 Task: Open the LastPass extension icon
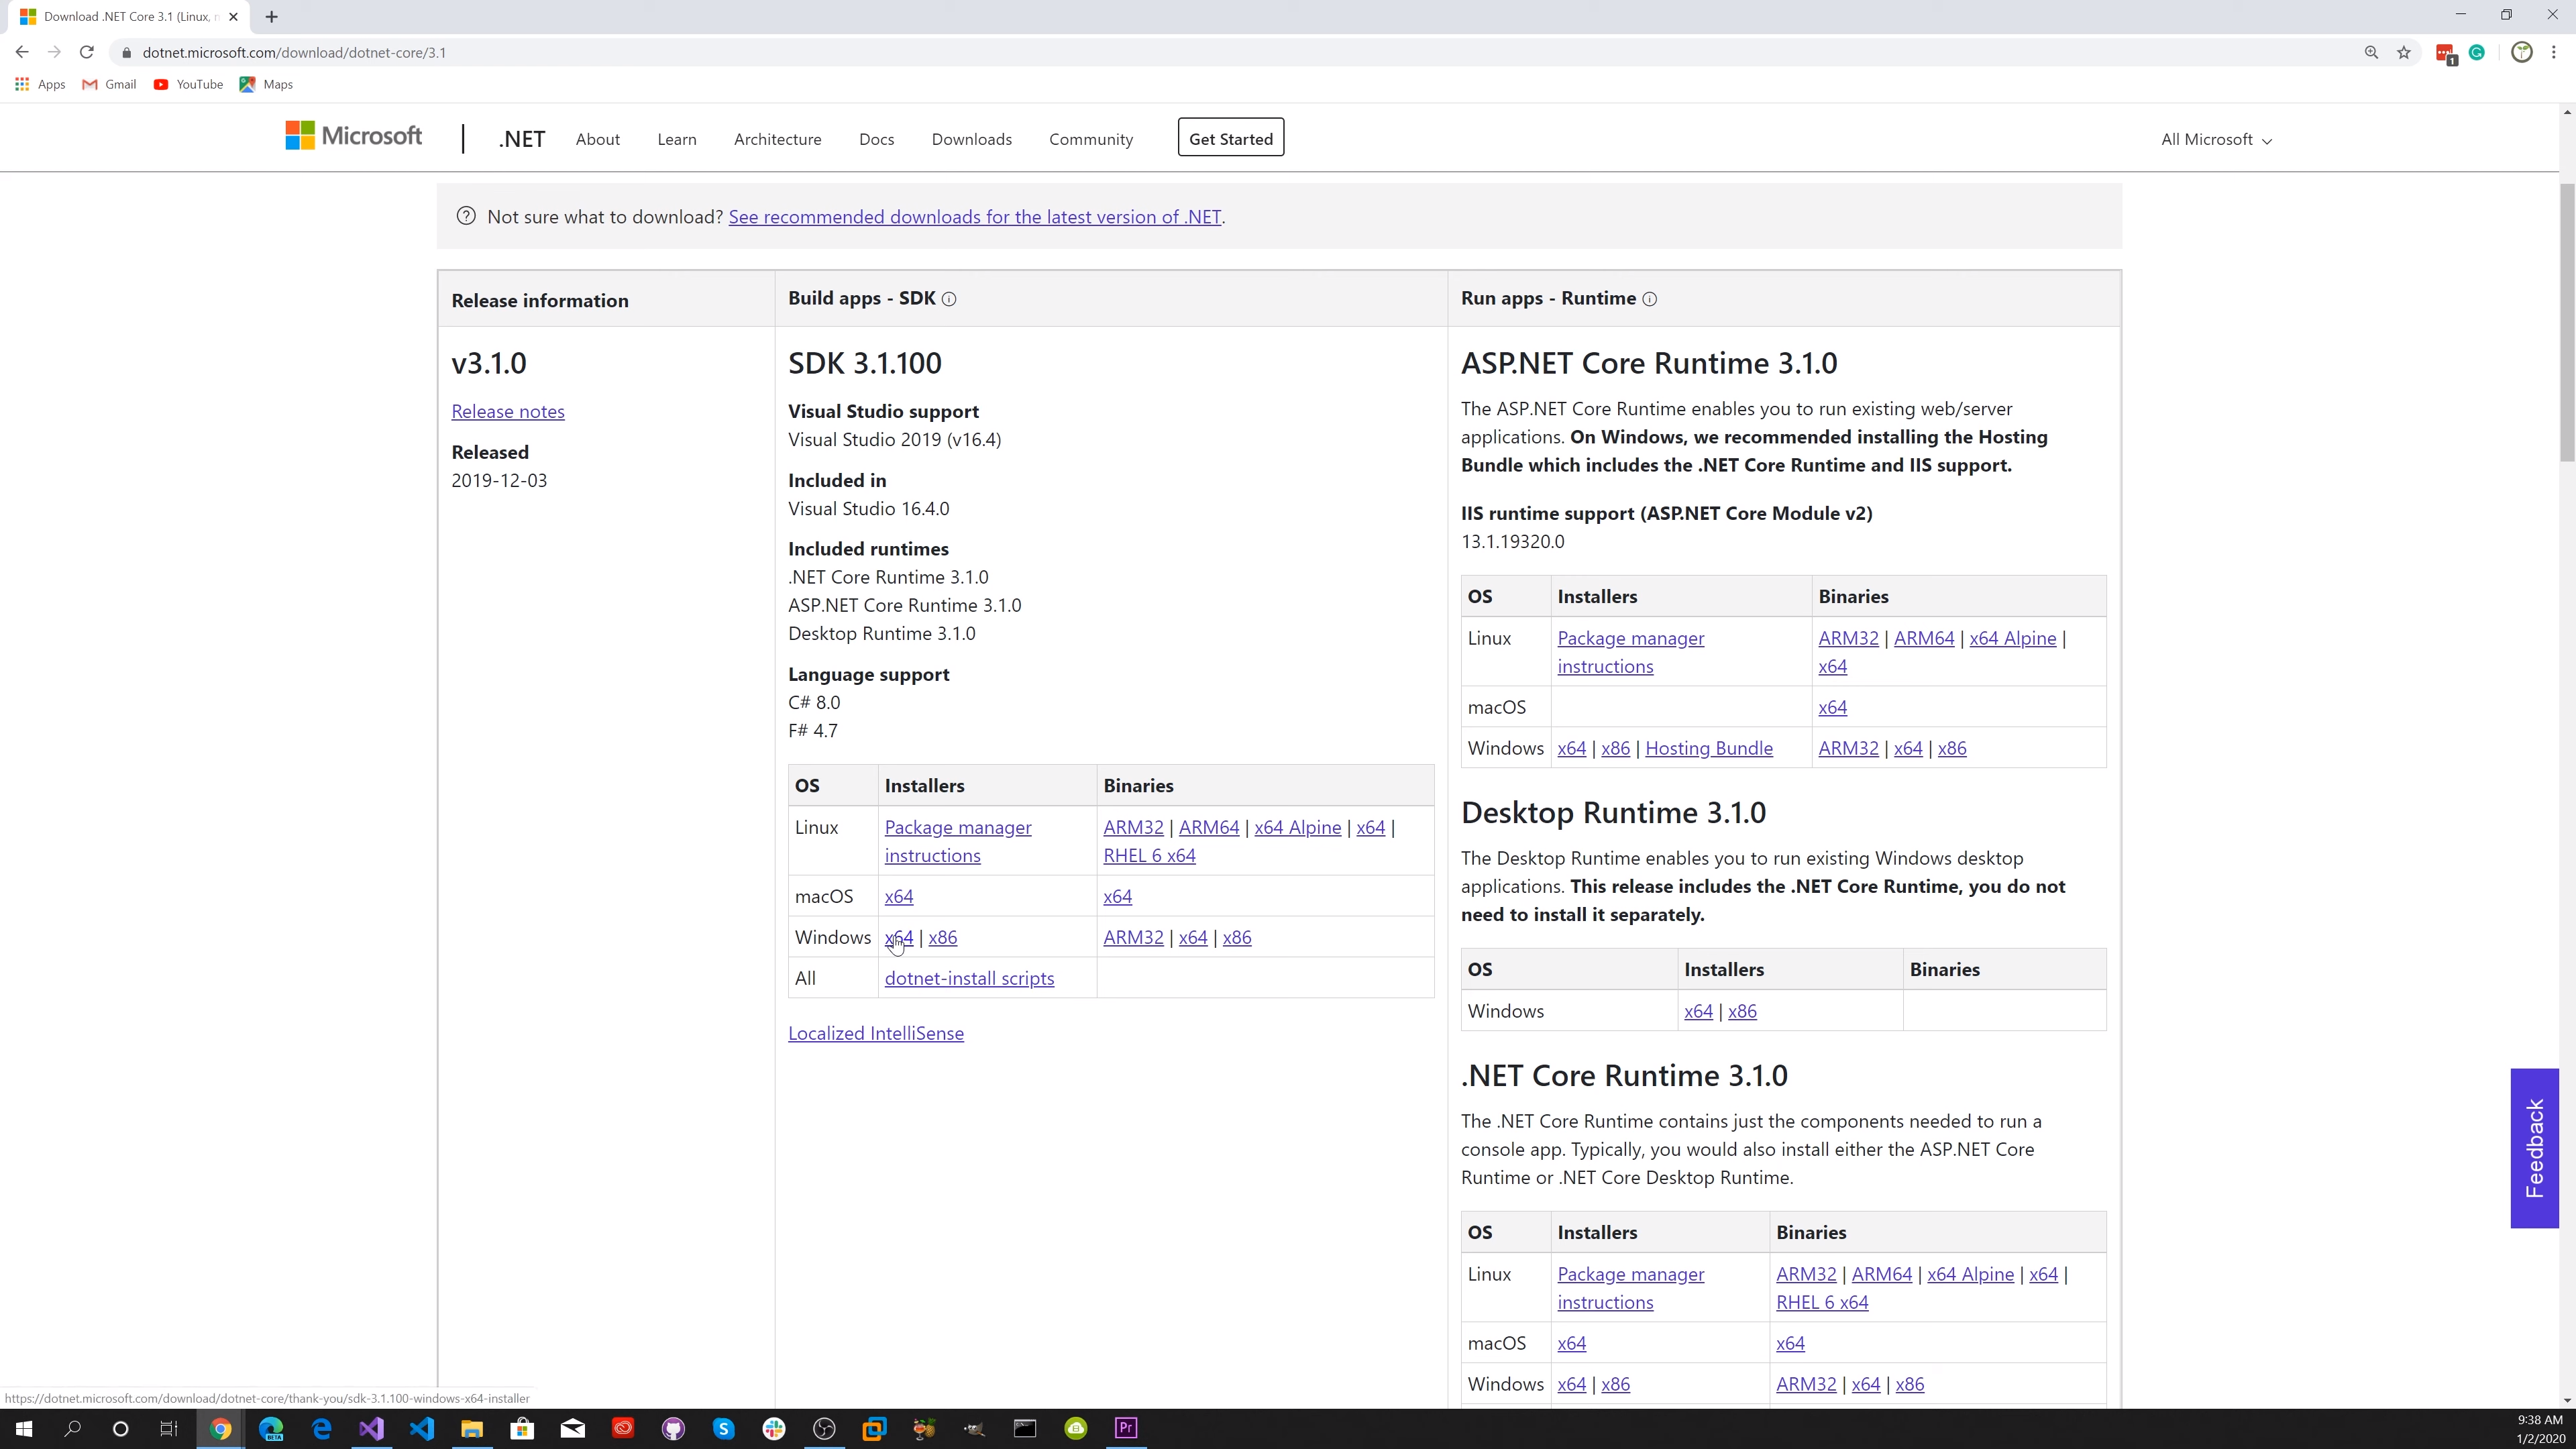(2446, 54)
